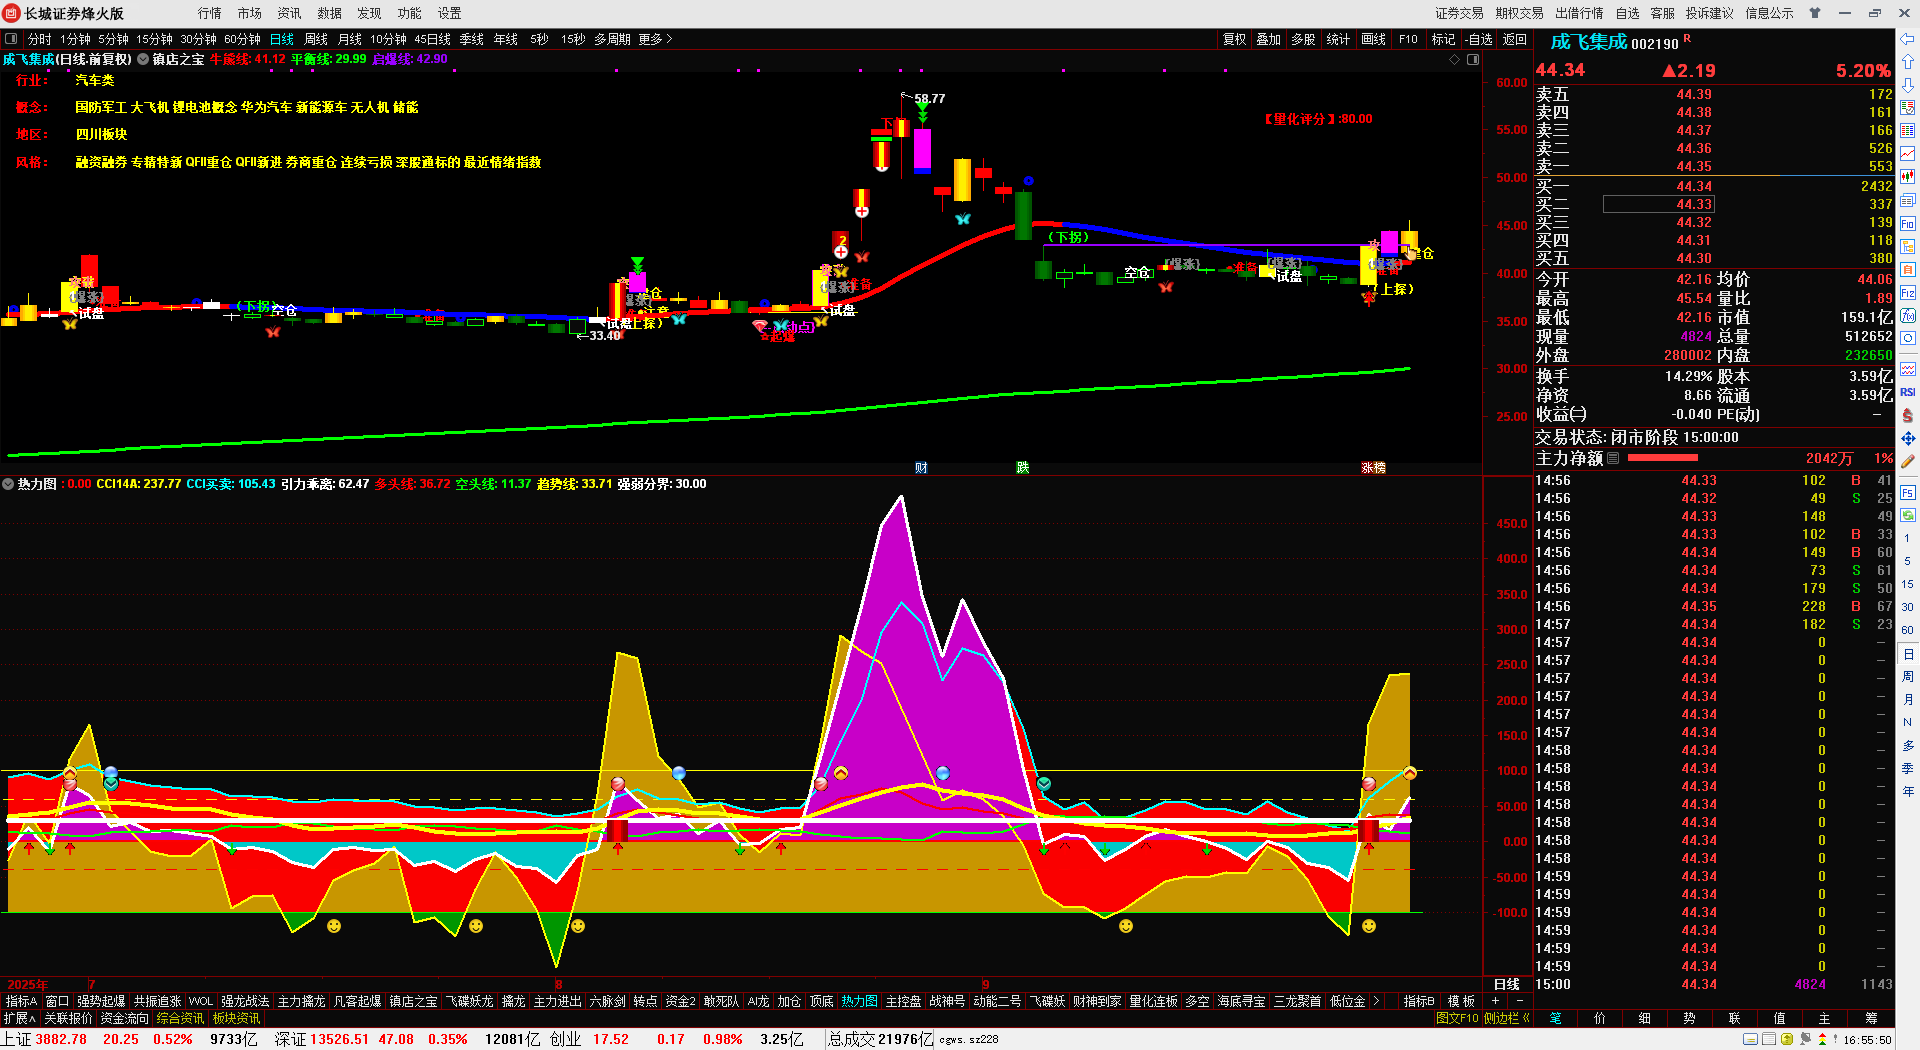
Task: Click the 图文F10 link
Action: coord(1457,1018)
